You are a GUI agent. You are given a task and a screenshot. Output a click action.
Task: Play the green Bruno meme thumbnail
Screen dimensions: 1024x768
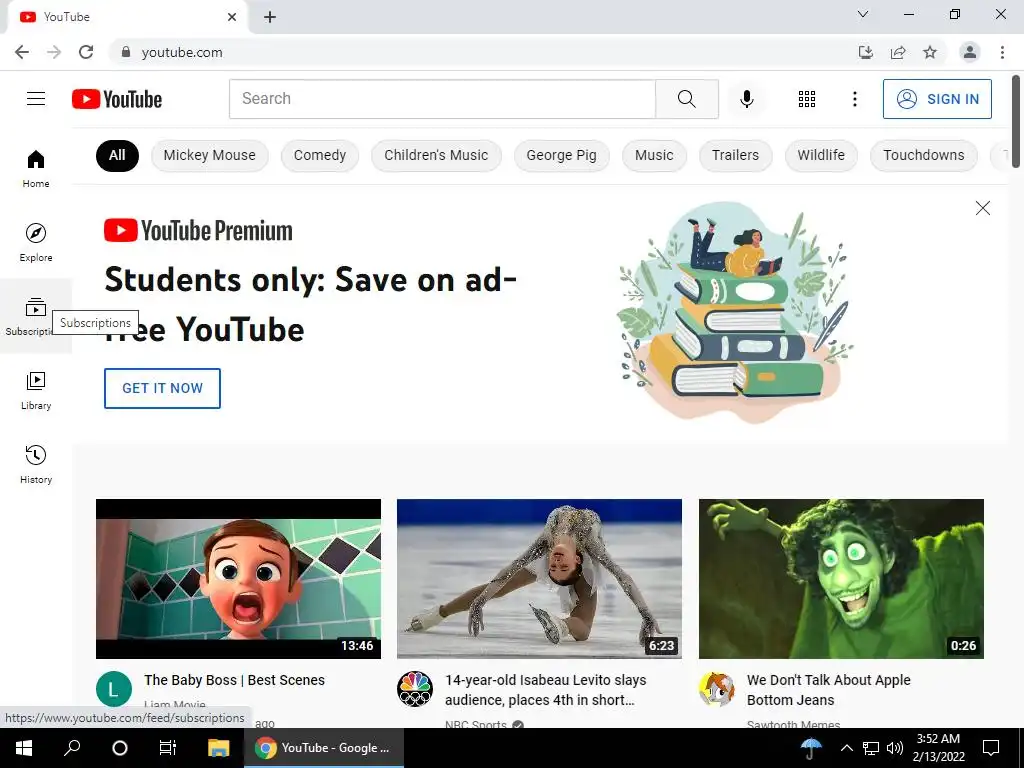coord(841,579)
